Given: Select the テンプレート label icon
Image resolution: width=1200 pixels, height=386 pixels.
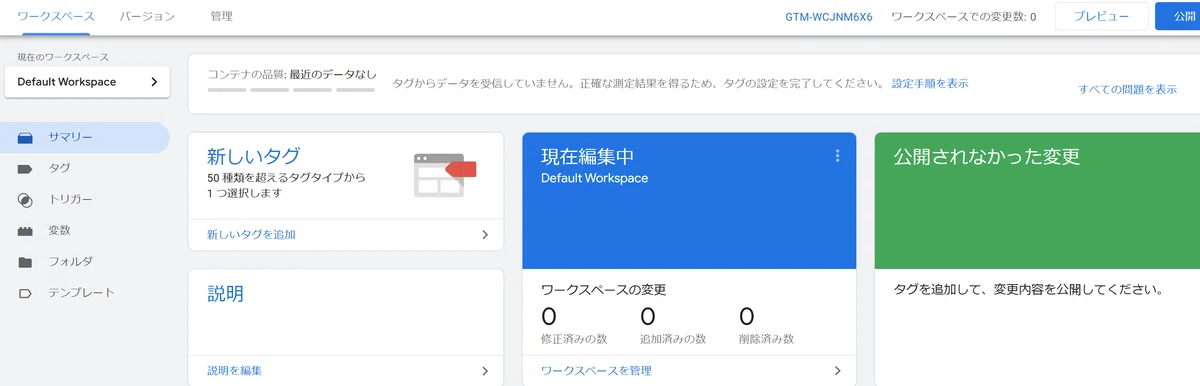Looking at the screenshot, I should click(x=26, y=293).
